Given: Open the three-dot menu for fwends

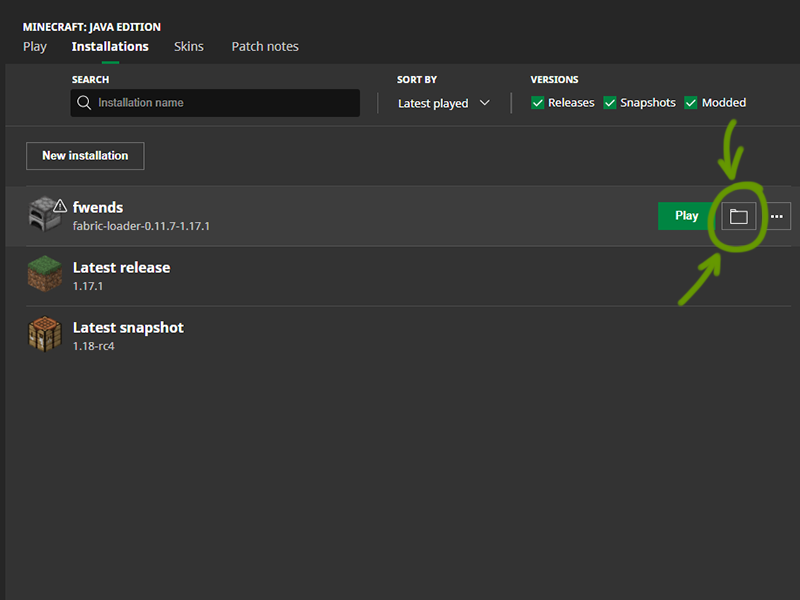Looking at the screenshot, I should [x=776, y=216].
